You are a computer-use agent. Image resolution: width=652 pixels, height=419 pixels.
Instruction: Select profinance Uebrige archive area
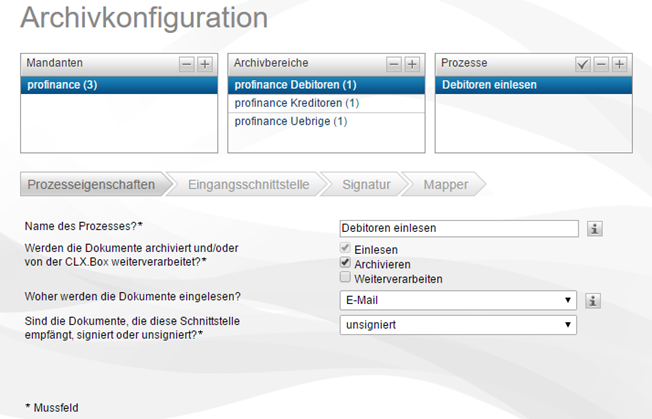(x=290, y=122)
